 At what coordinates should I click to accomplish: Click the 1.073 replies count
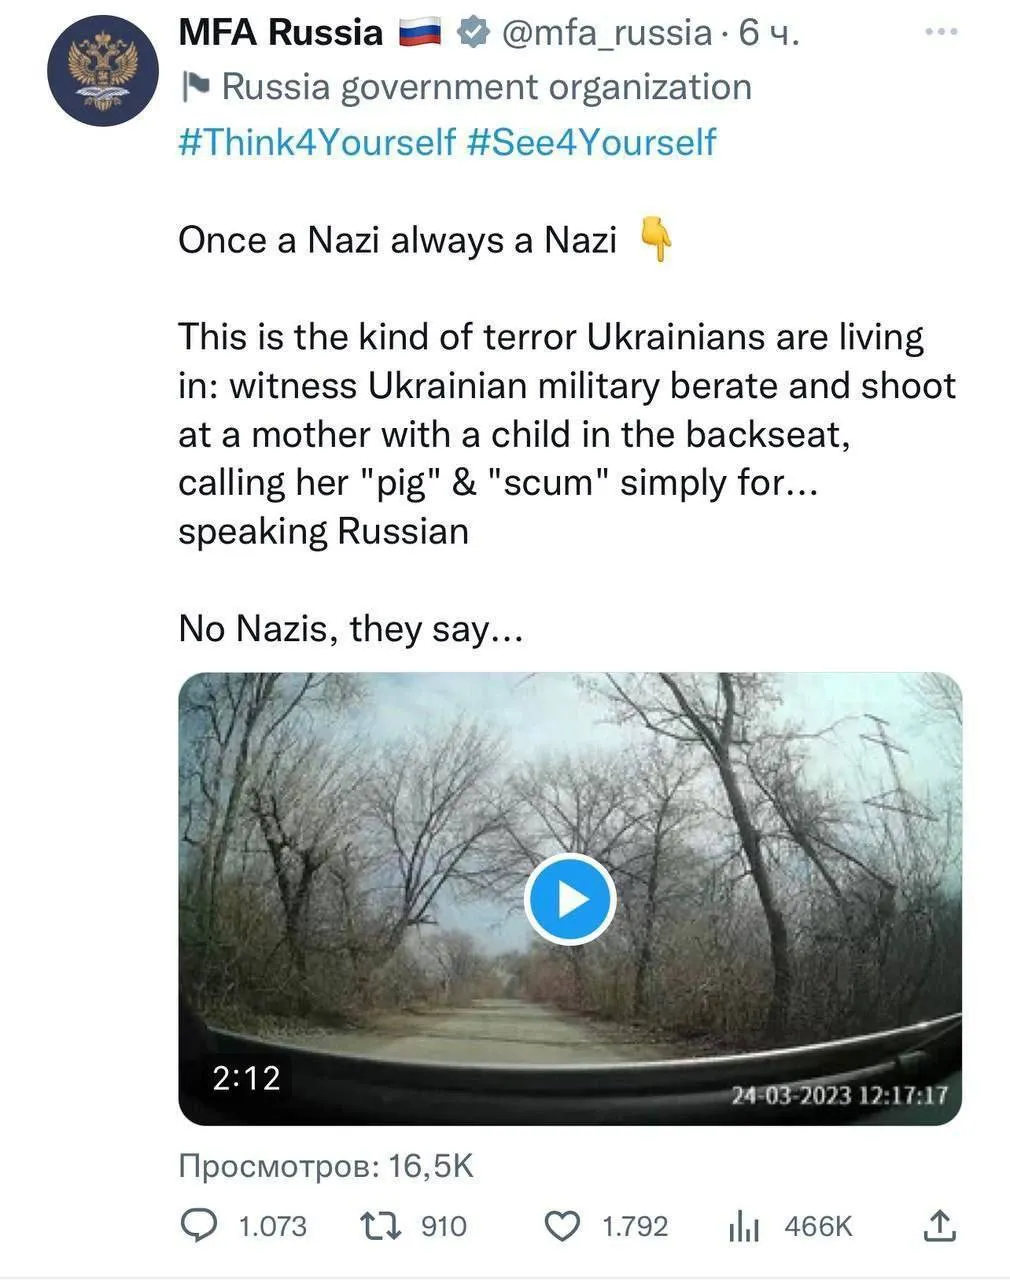(272, 1226)
